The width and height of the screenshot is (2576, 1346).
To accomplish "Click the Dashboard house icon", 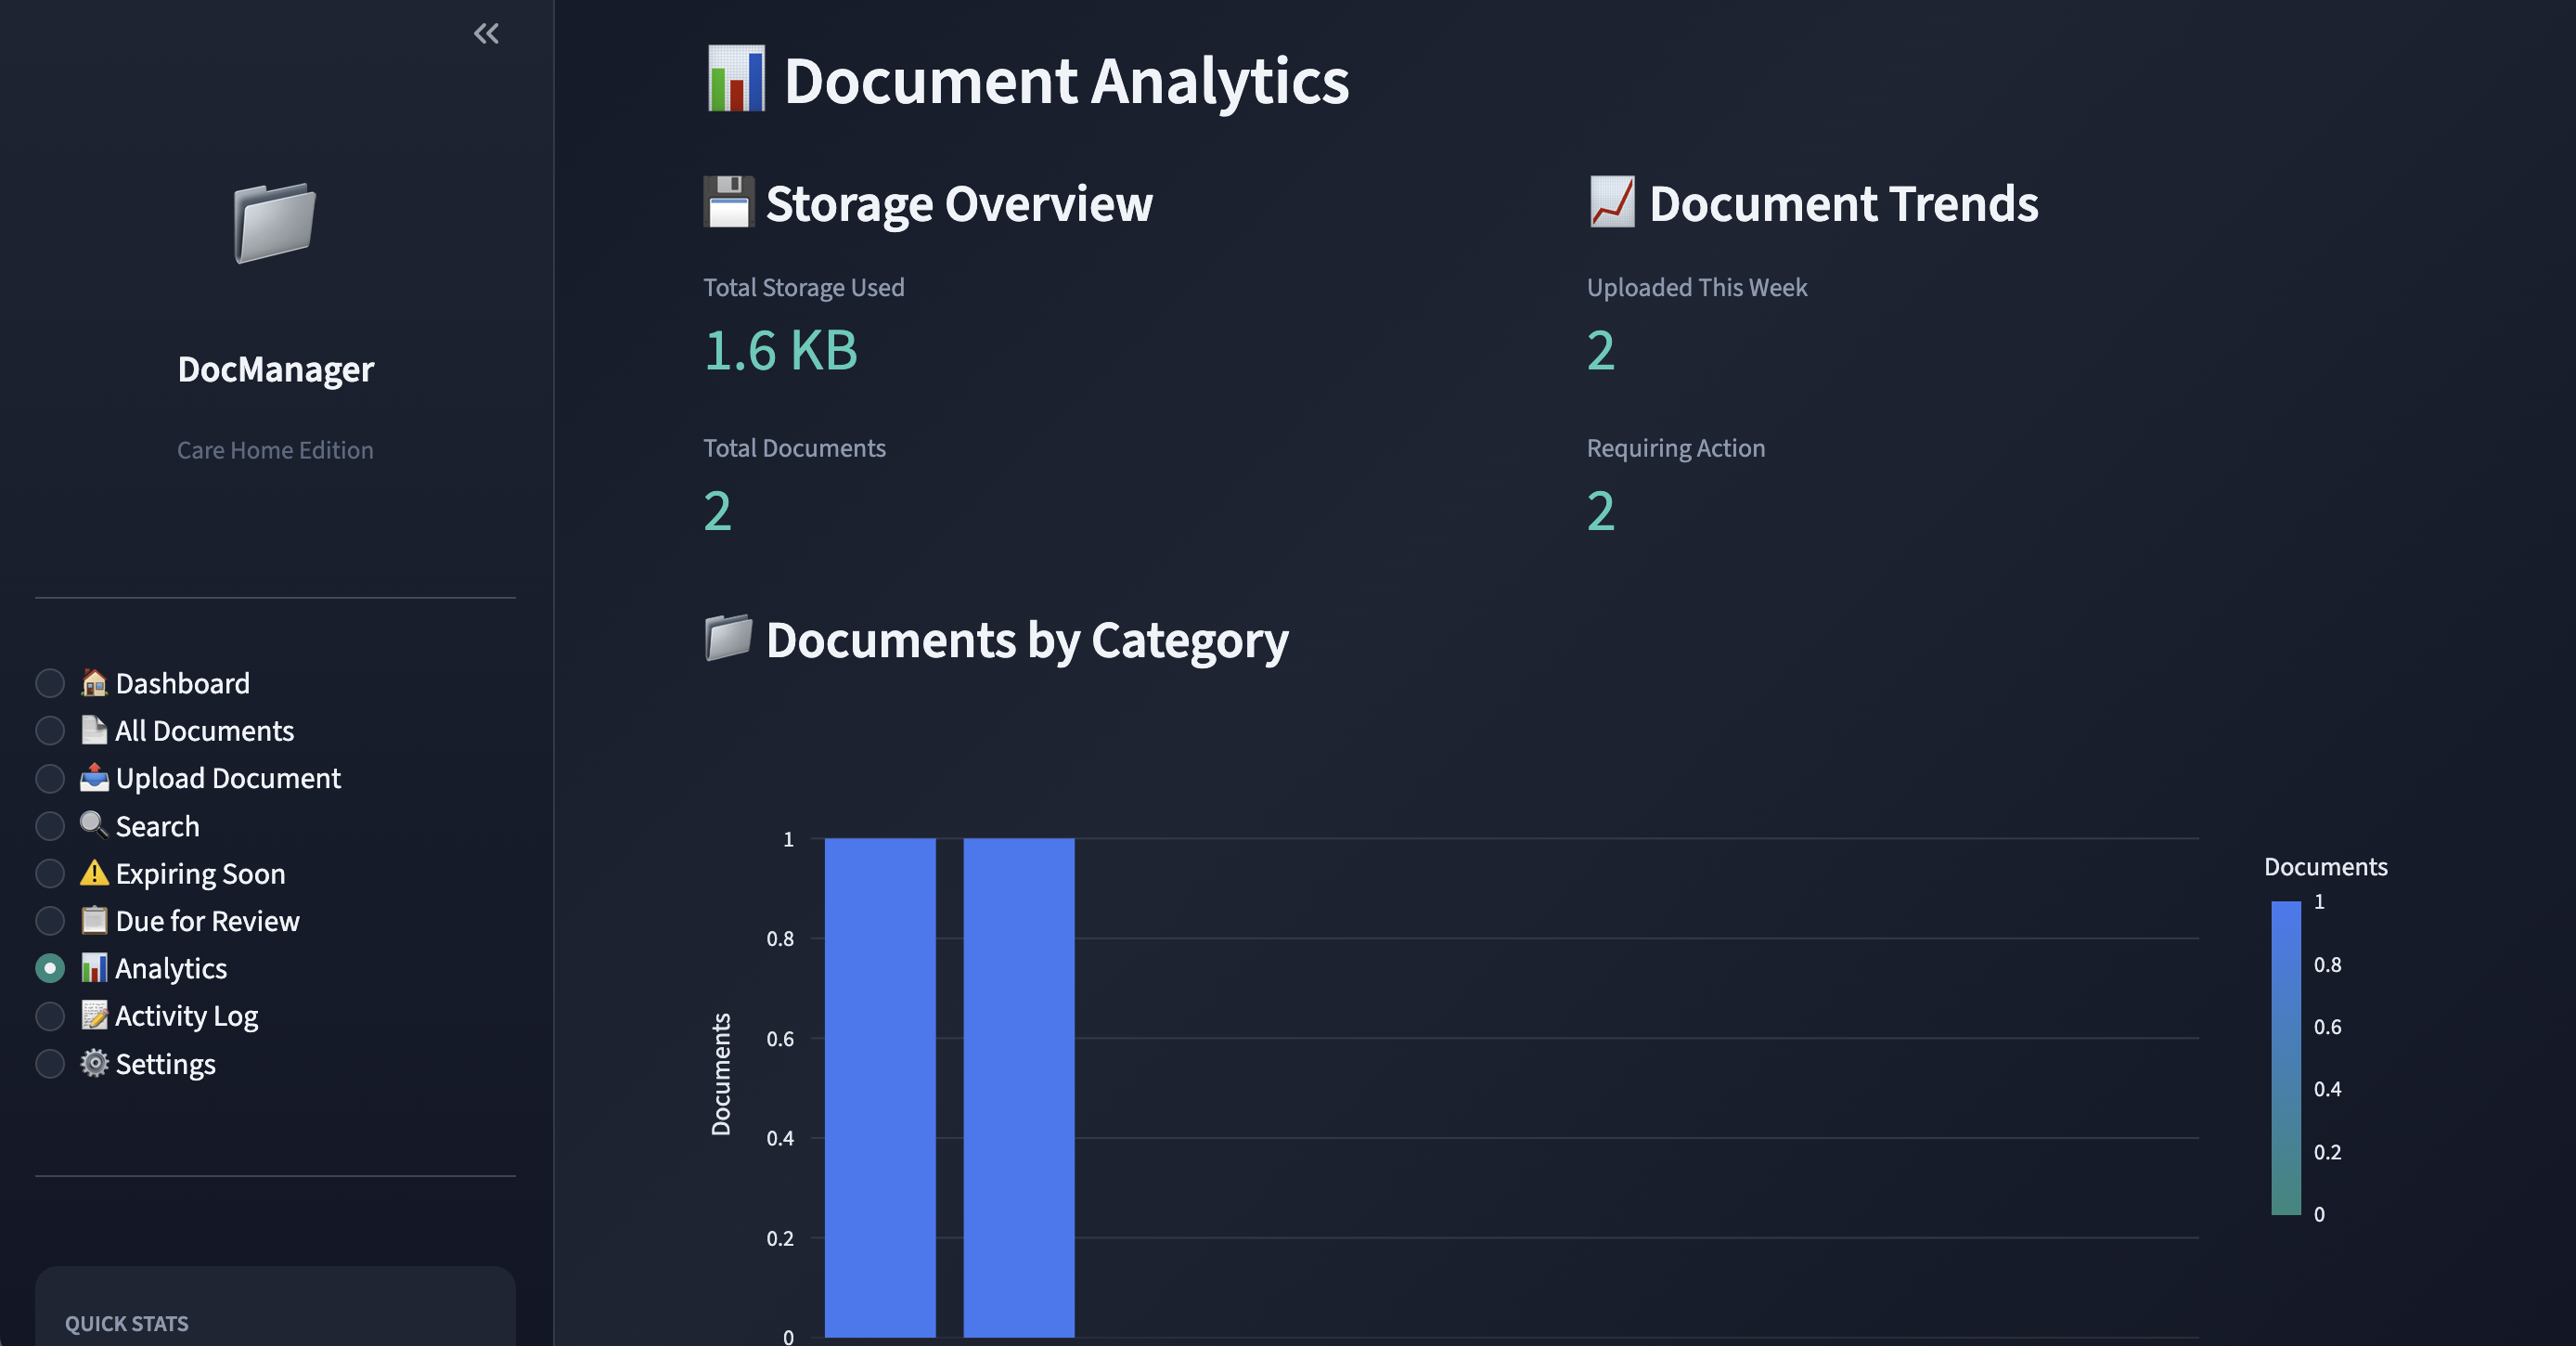I will click(x=94, y=682).
